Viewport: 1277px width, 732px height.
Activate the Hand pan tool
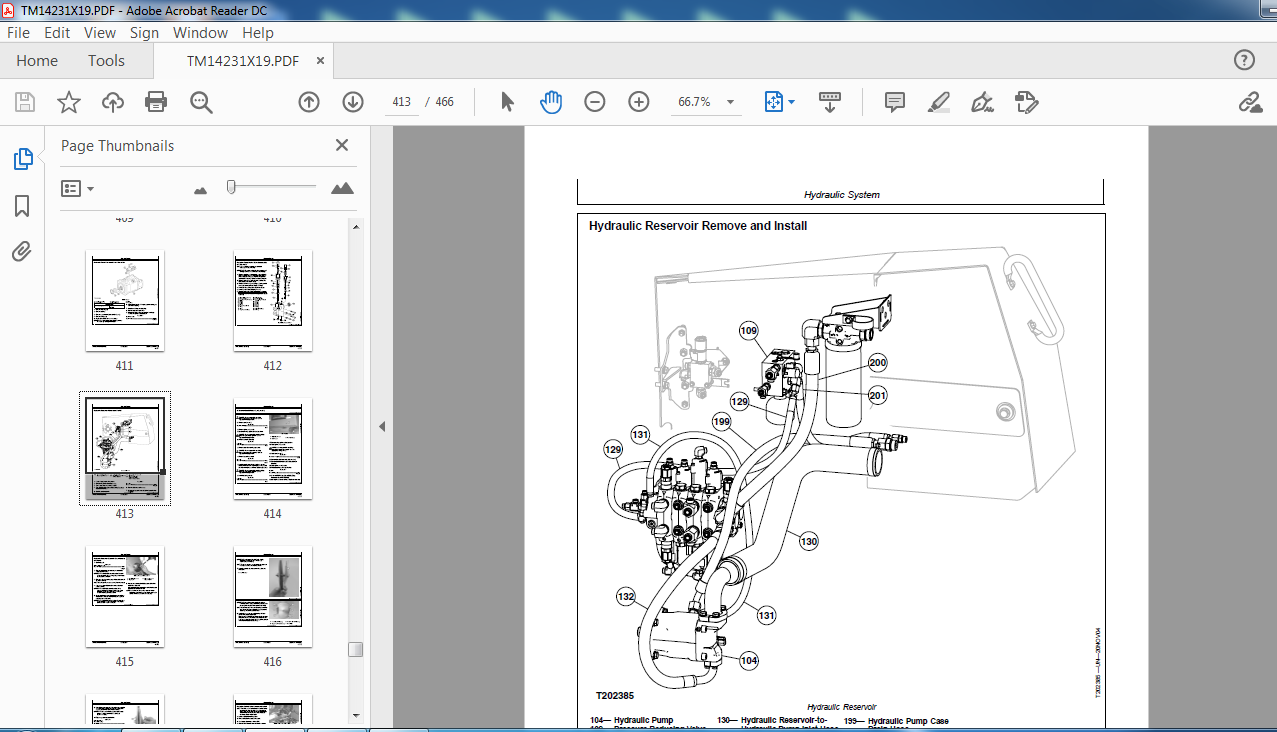click(551, 102)
